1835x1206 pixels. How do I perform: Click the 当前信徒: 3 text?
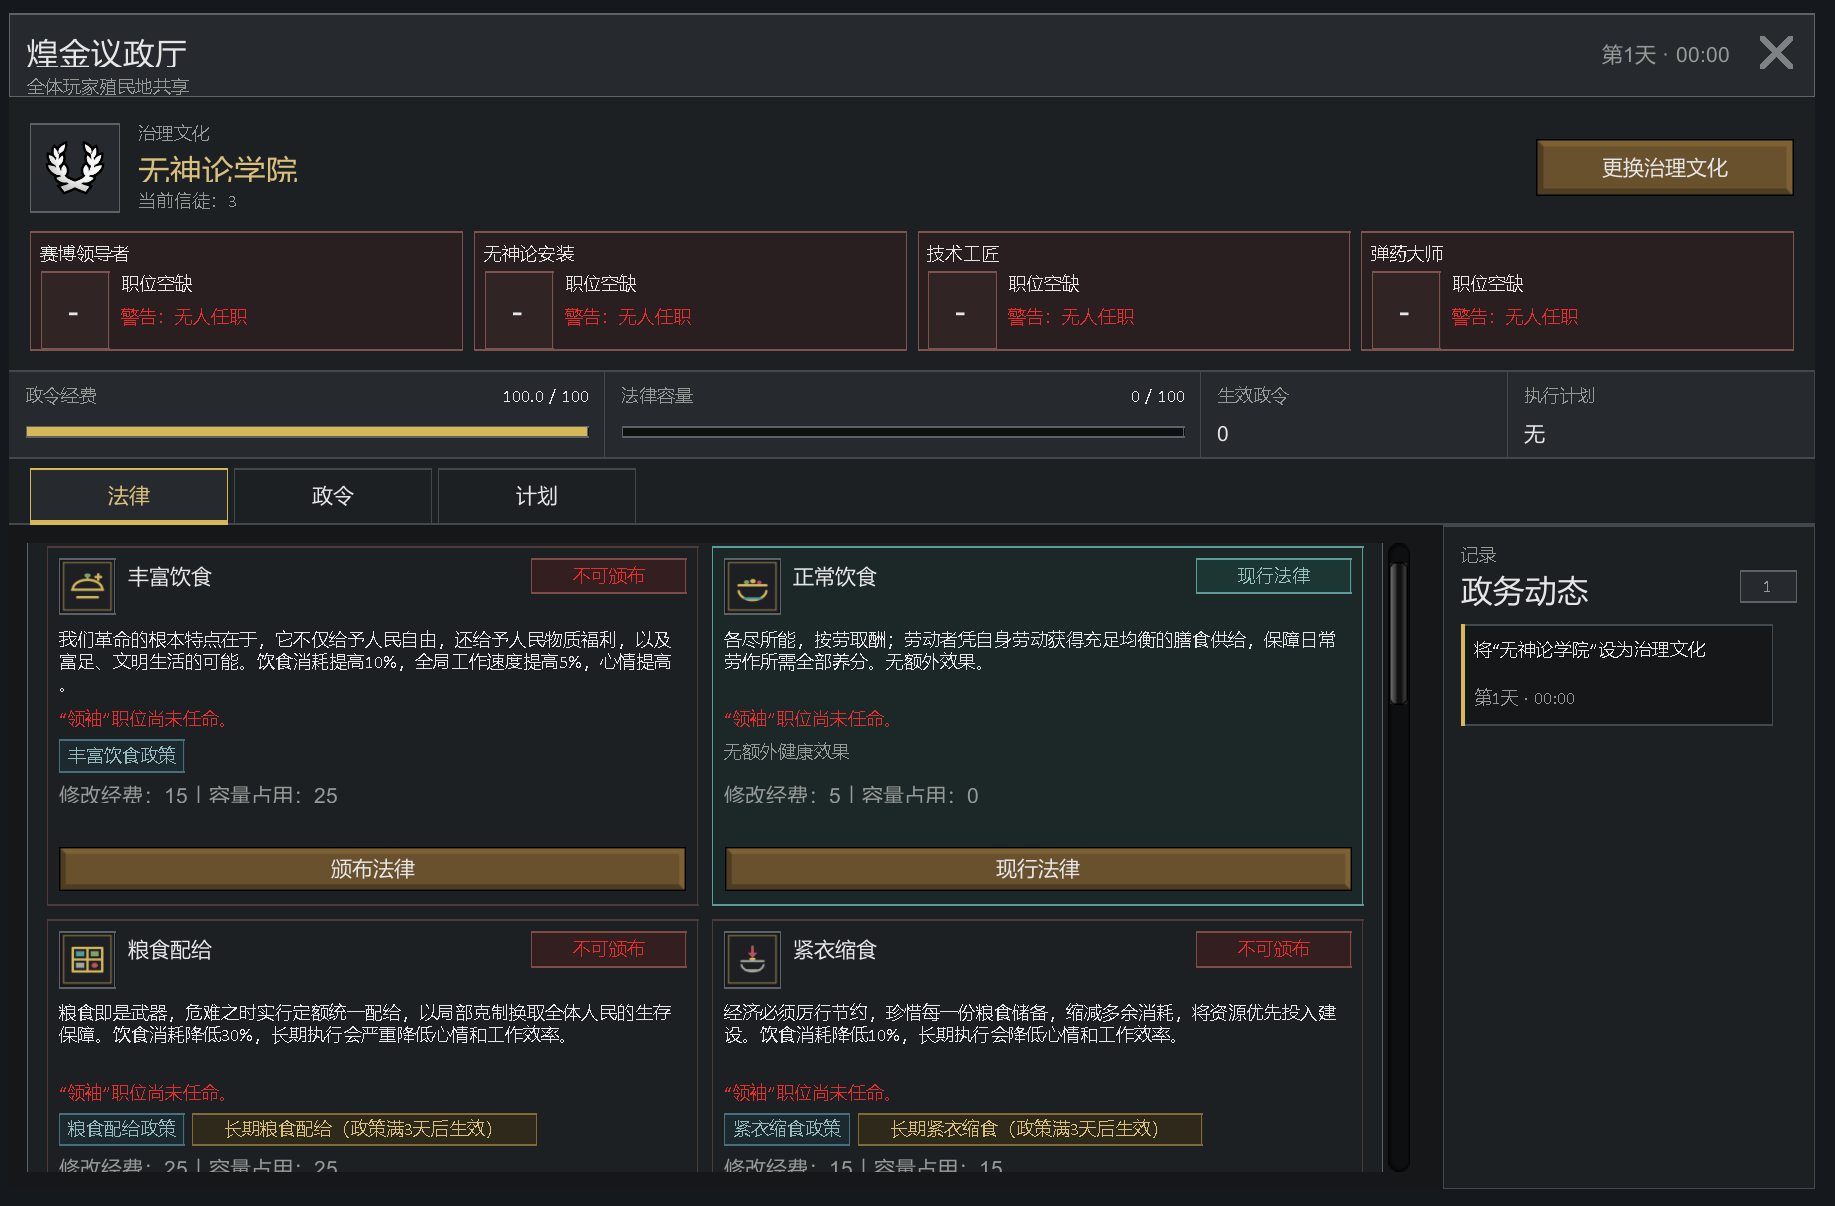click(x=187, y=201)
